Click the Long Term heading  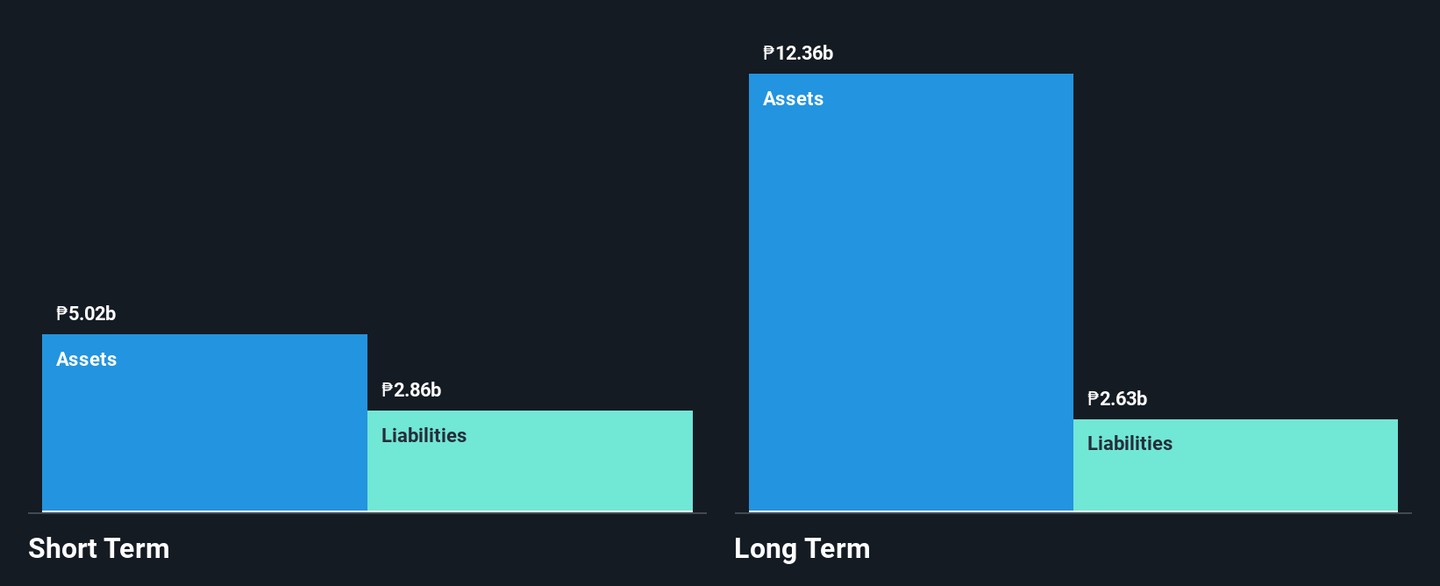point(802,549)
